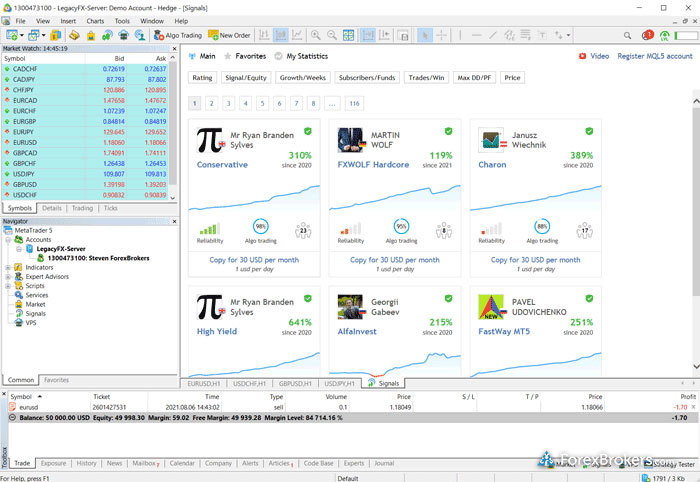Screen dimensions: 700x482
Task: Switch to the GBPUSD,H1 chart tab
Action: (x=294, y=383)
